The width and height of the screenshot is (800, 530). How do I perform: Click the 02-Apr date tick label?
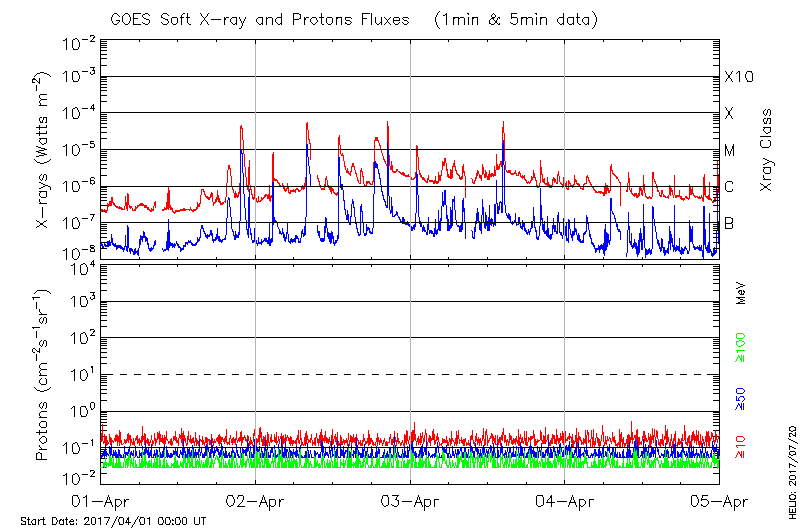(256, 500)
